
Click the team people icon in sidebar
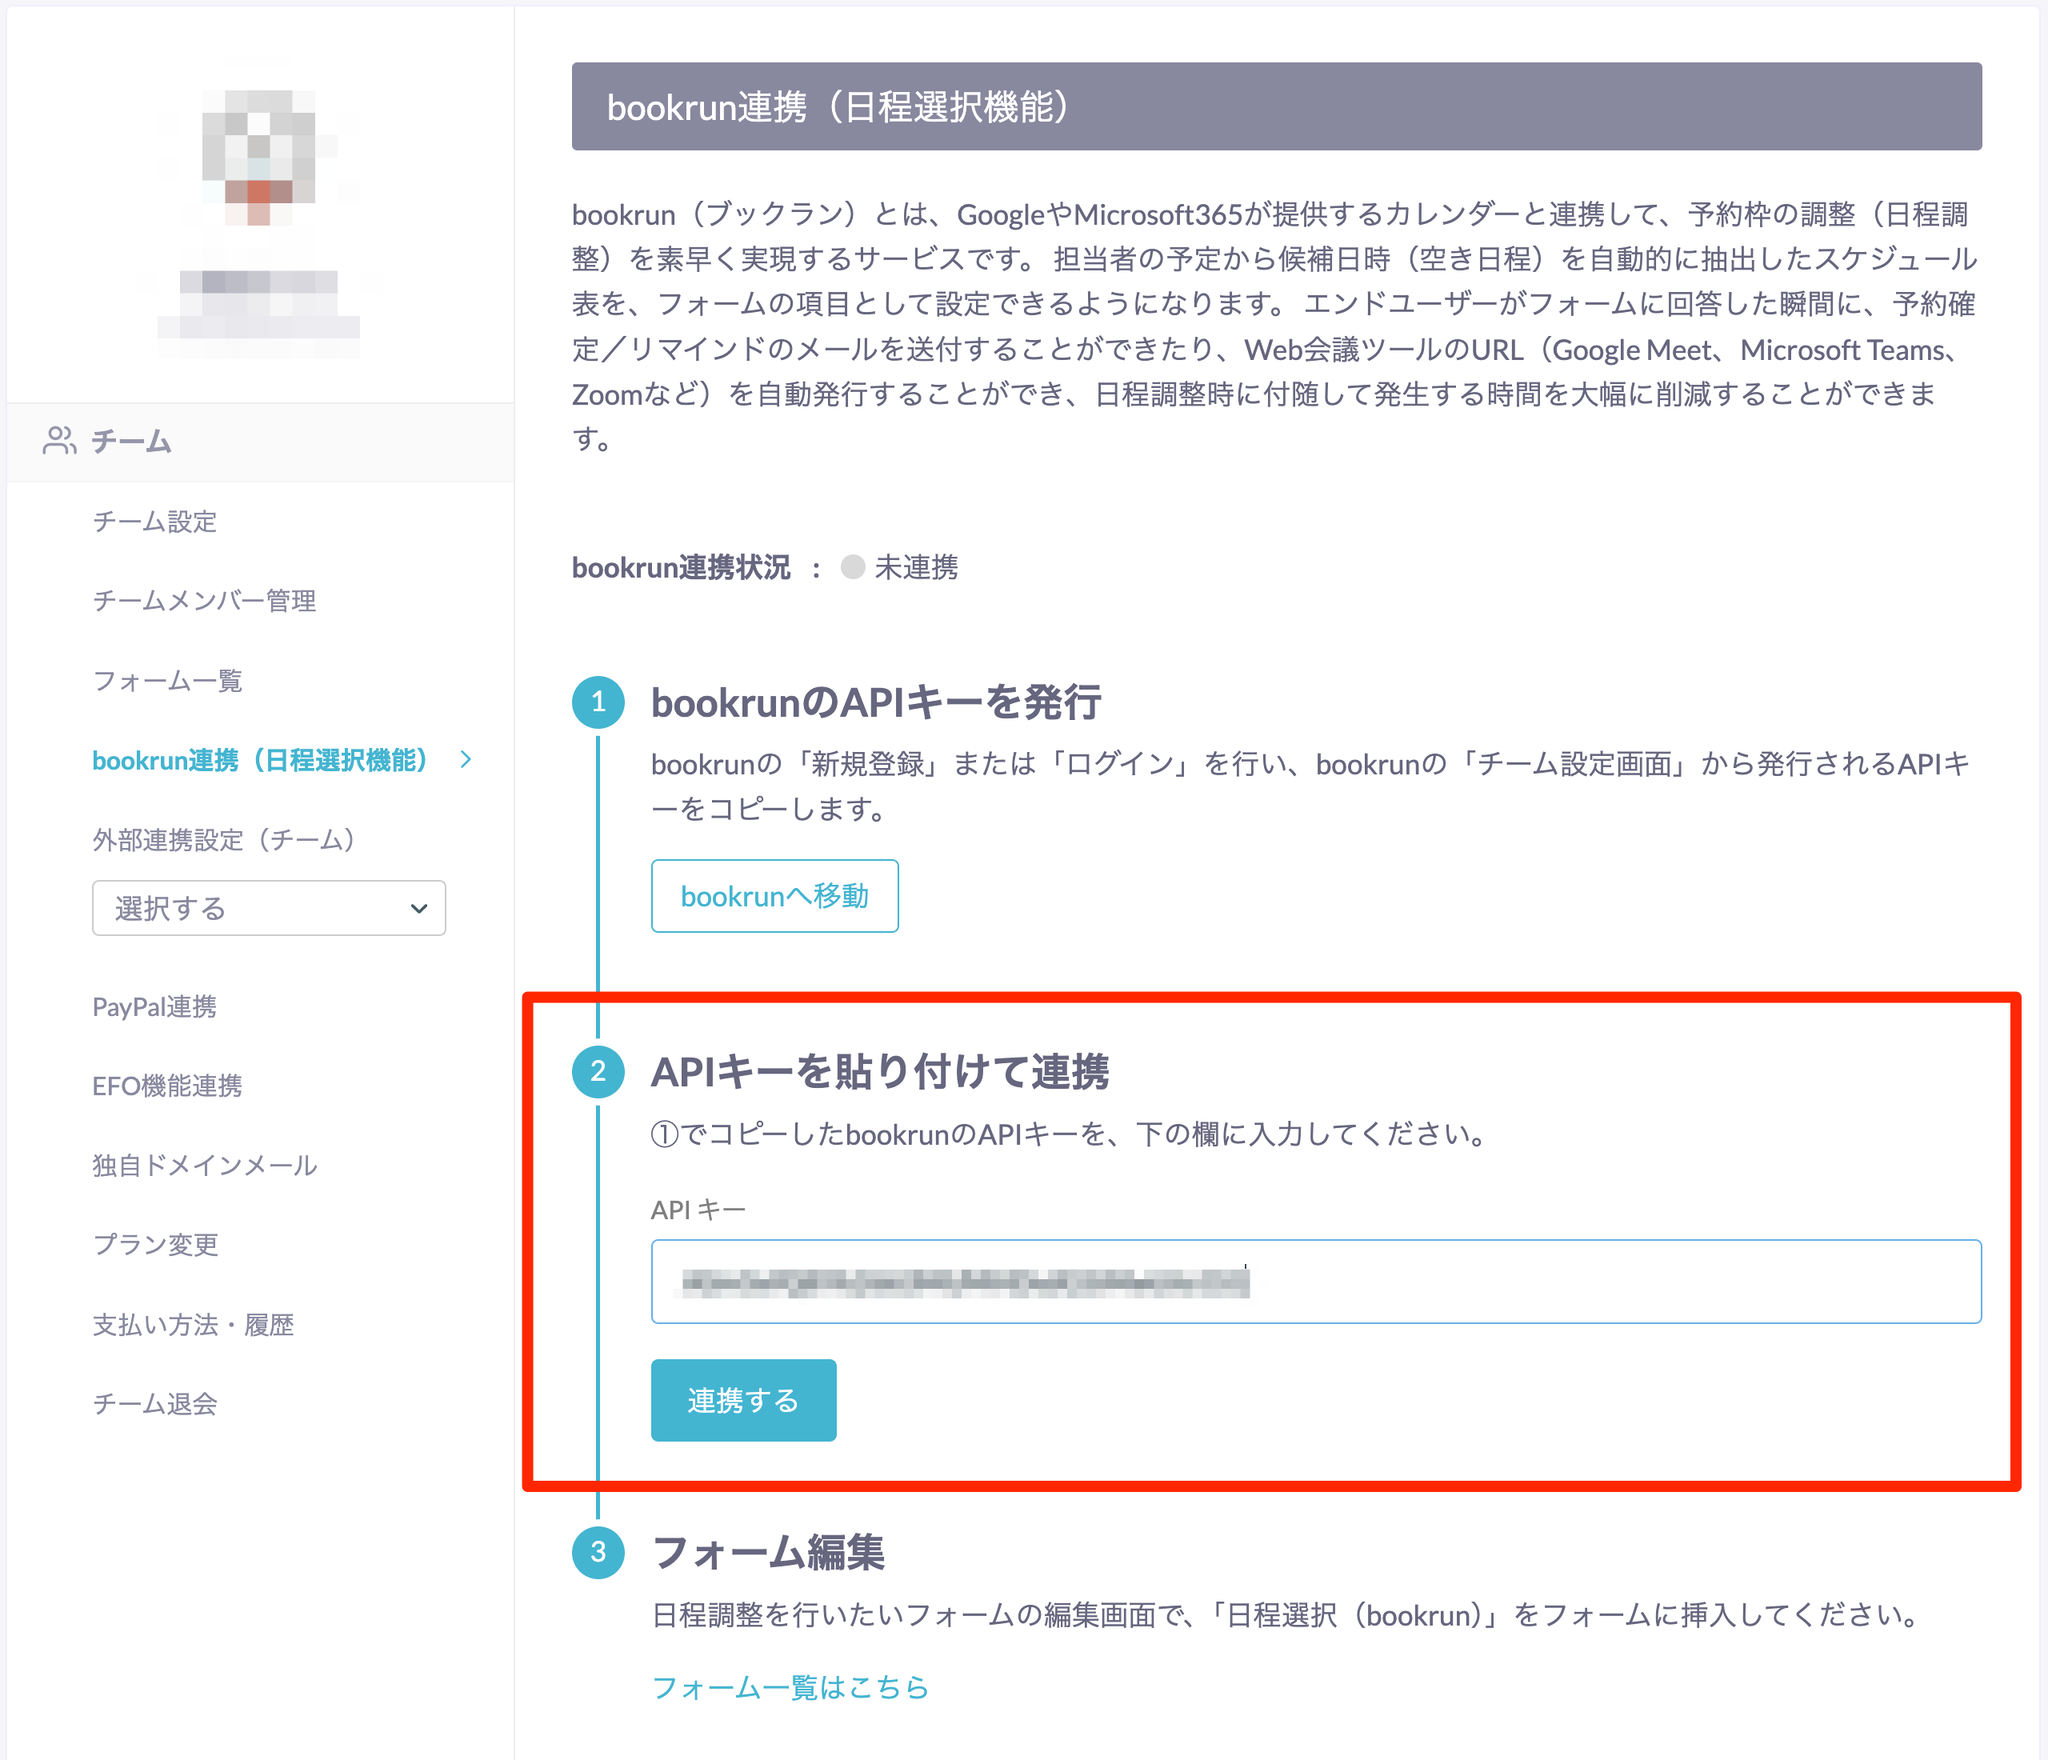[59, 441]
